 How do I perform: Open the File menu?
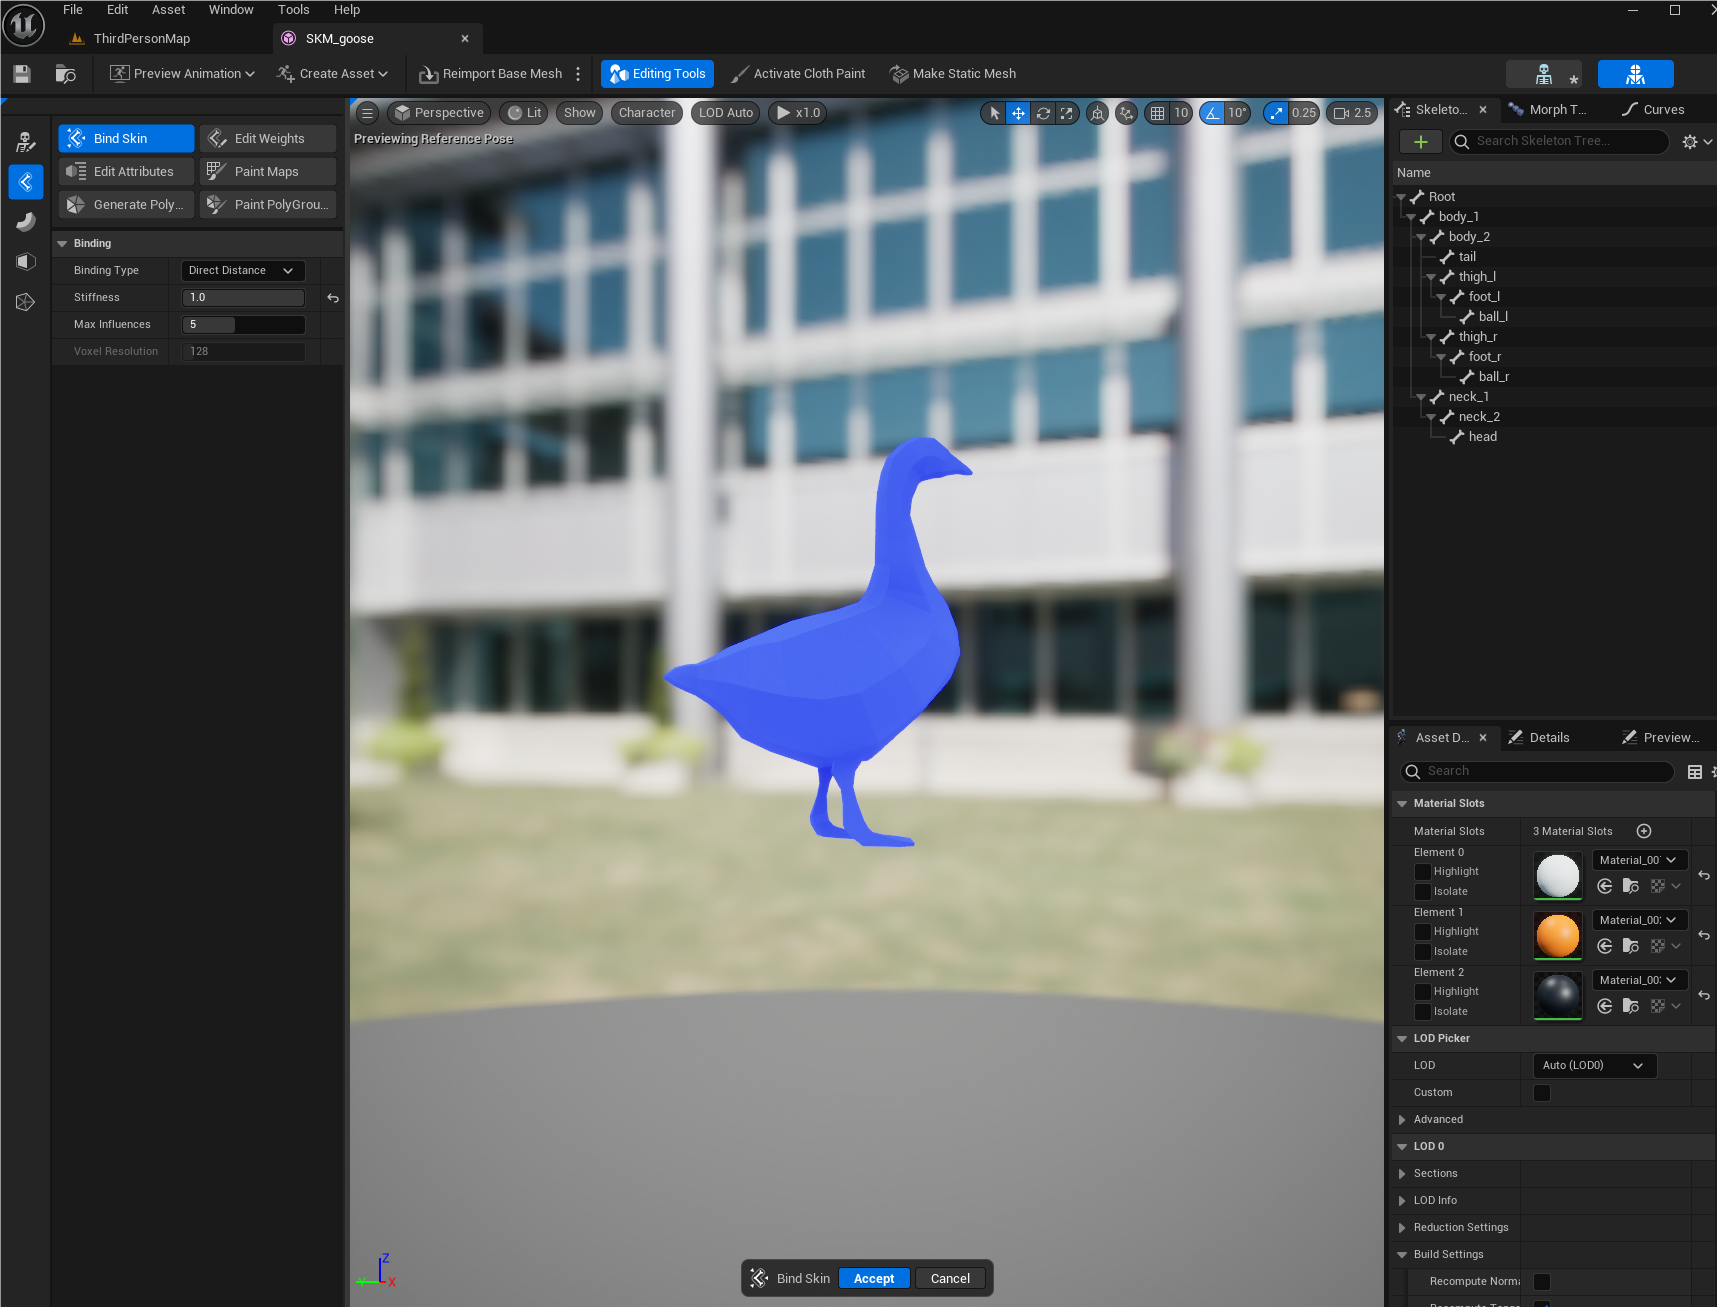(x=73, y=10)
